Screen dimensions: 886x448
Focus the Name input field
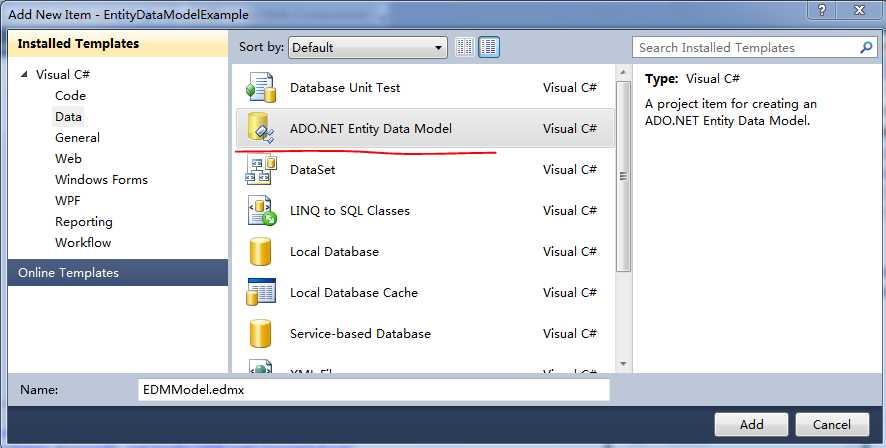(373, 390)
